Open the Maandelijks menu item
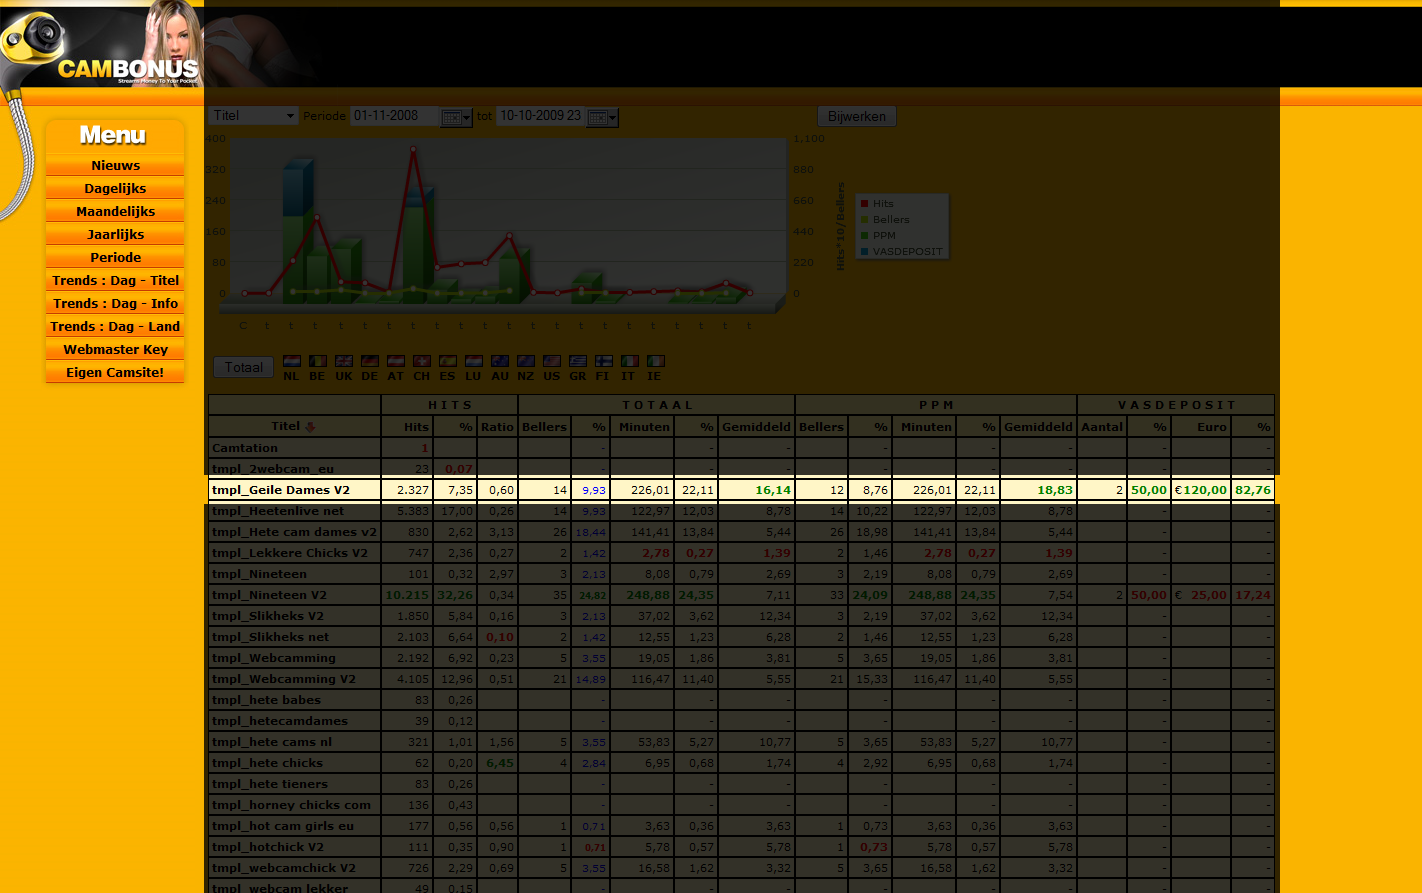Viewport: 1422px width, 893px height. 115,212
